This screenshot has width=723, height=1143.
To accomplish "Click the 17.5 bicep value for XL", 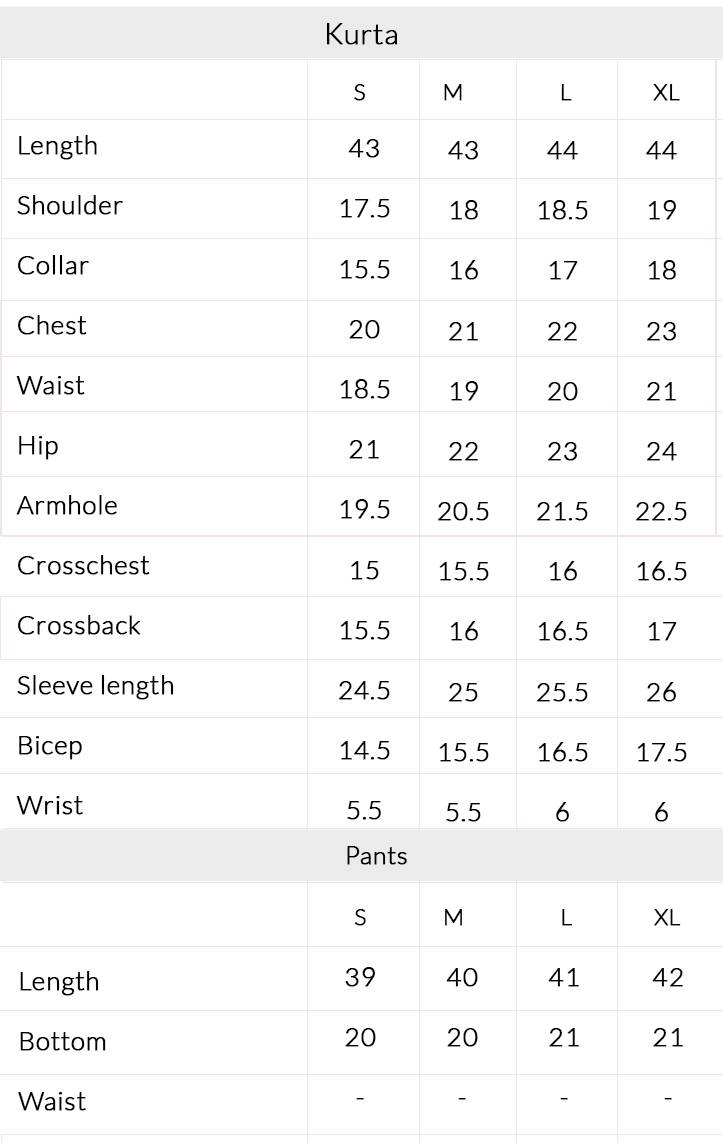I will (x=661, y=752).
